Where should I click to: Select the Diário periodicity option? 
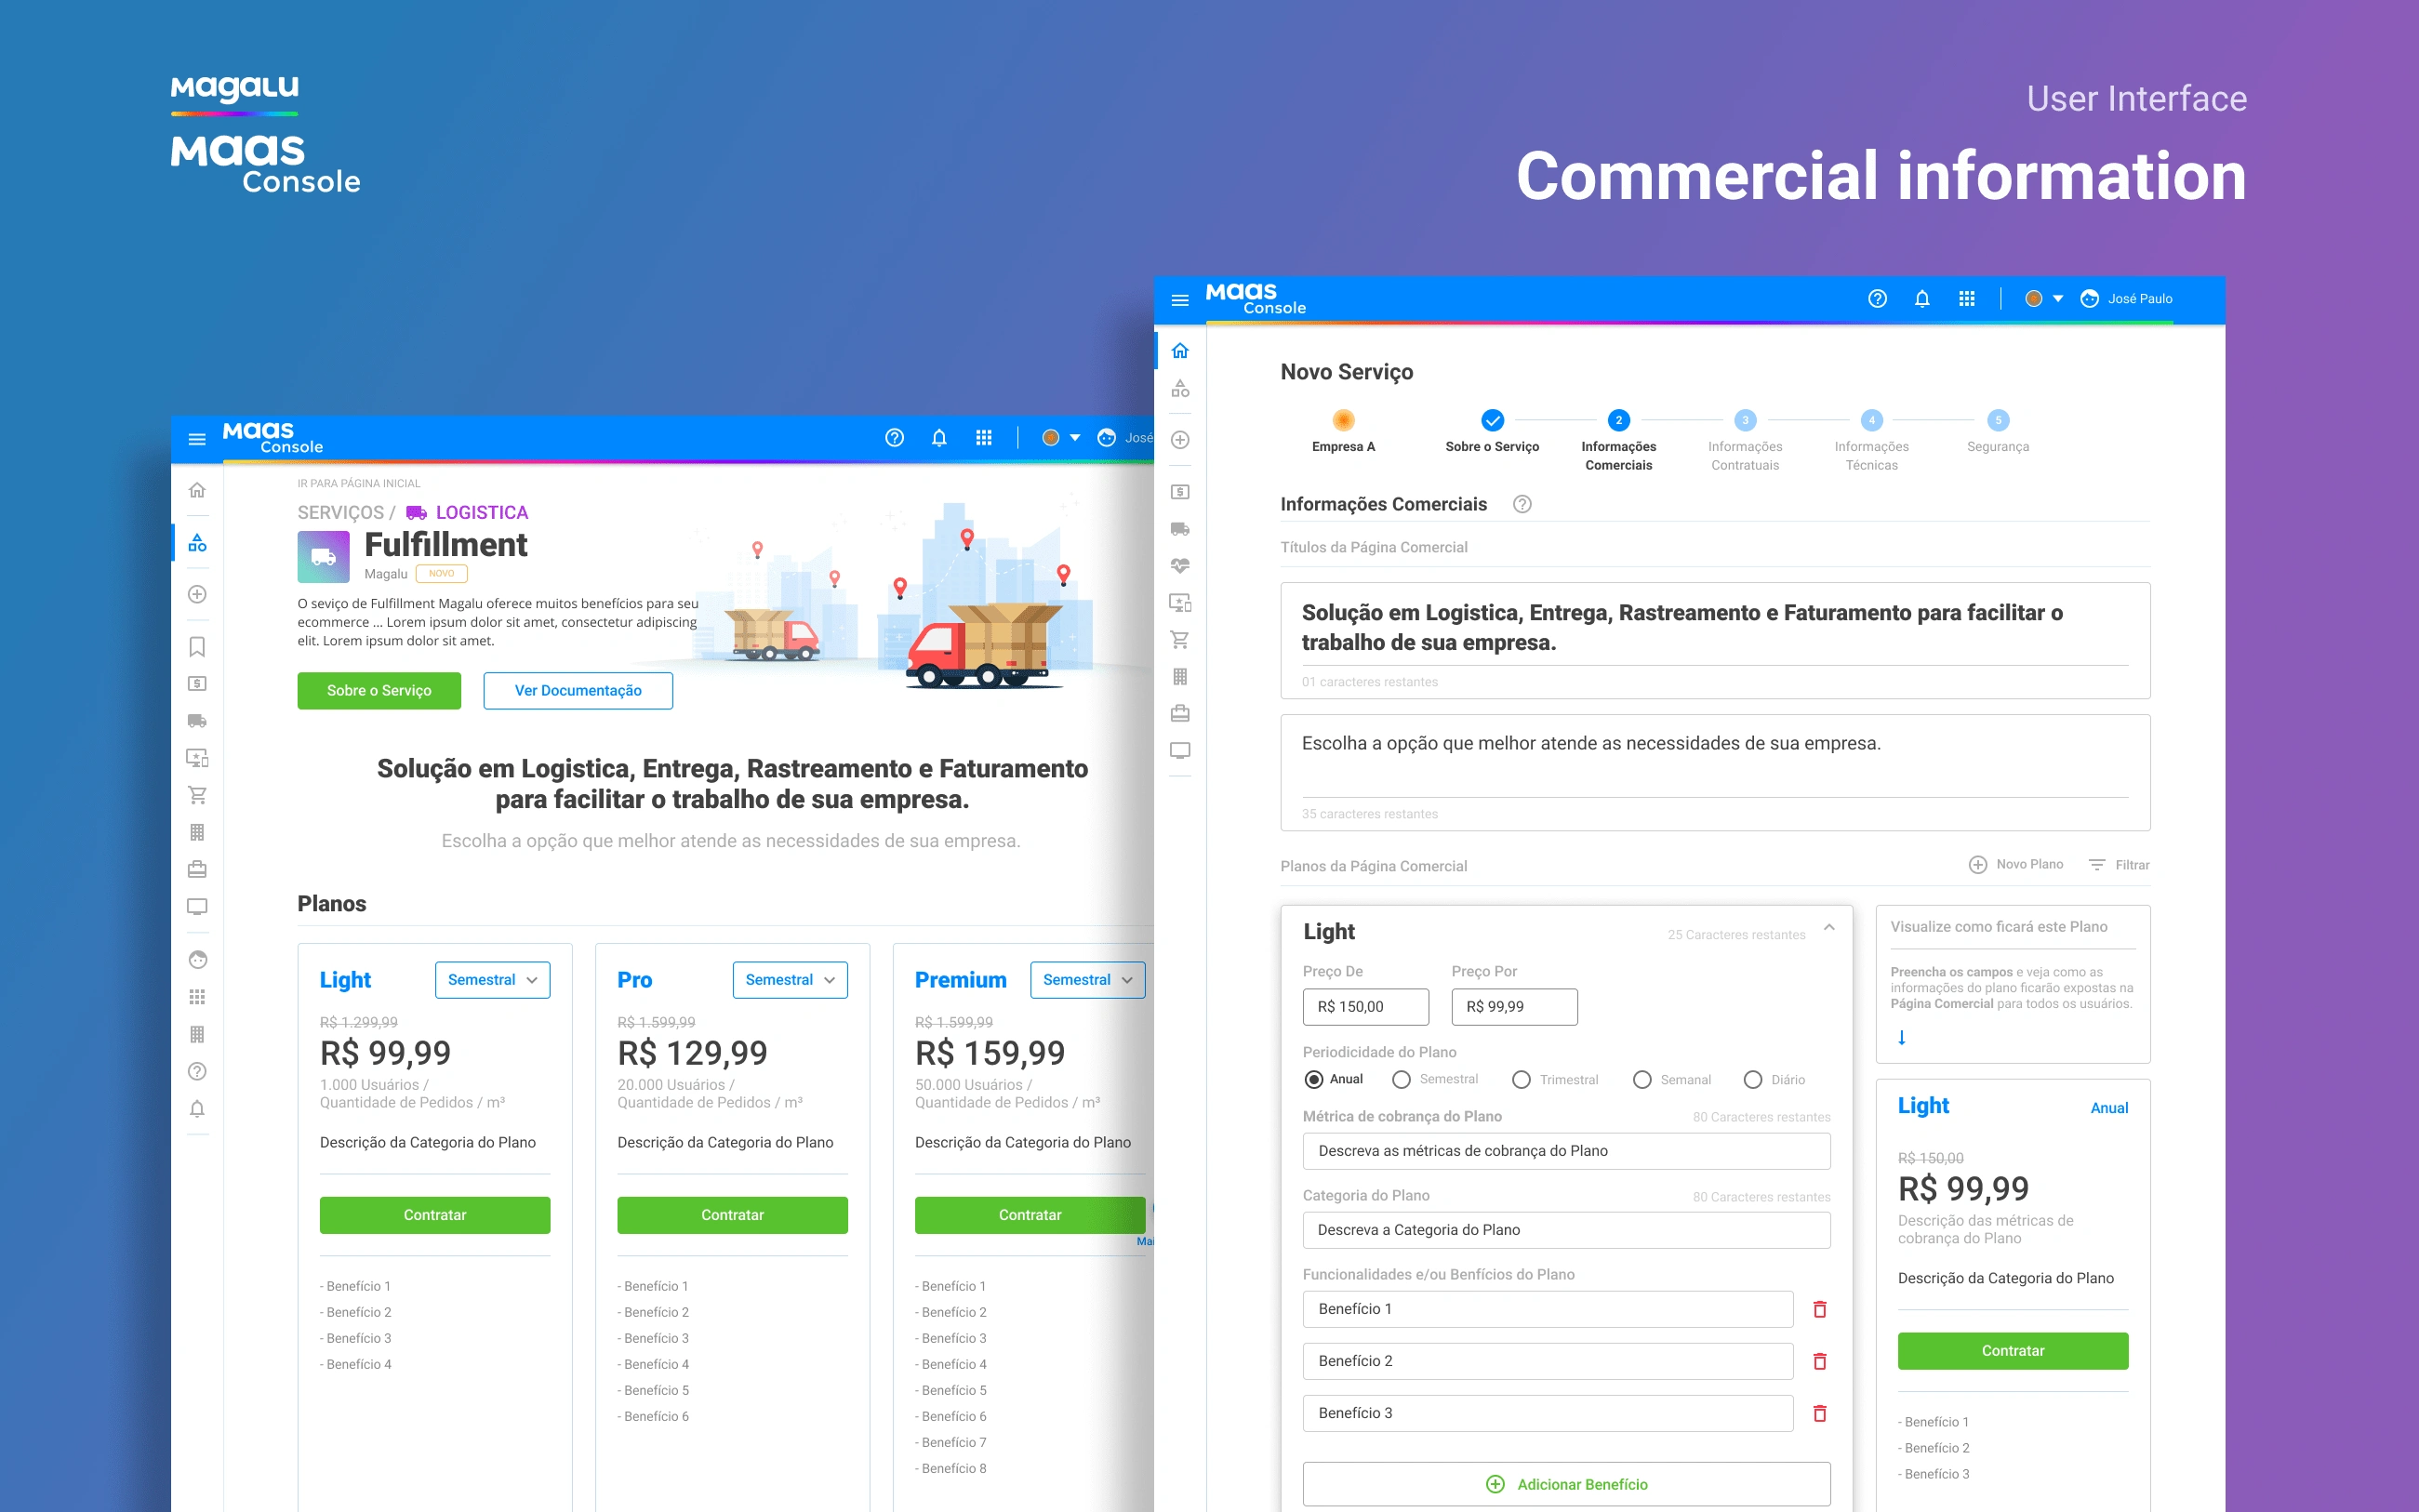point(1752,1080)
